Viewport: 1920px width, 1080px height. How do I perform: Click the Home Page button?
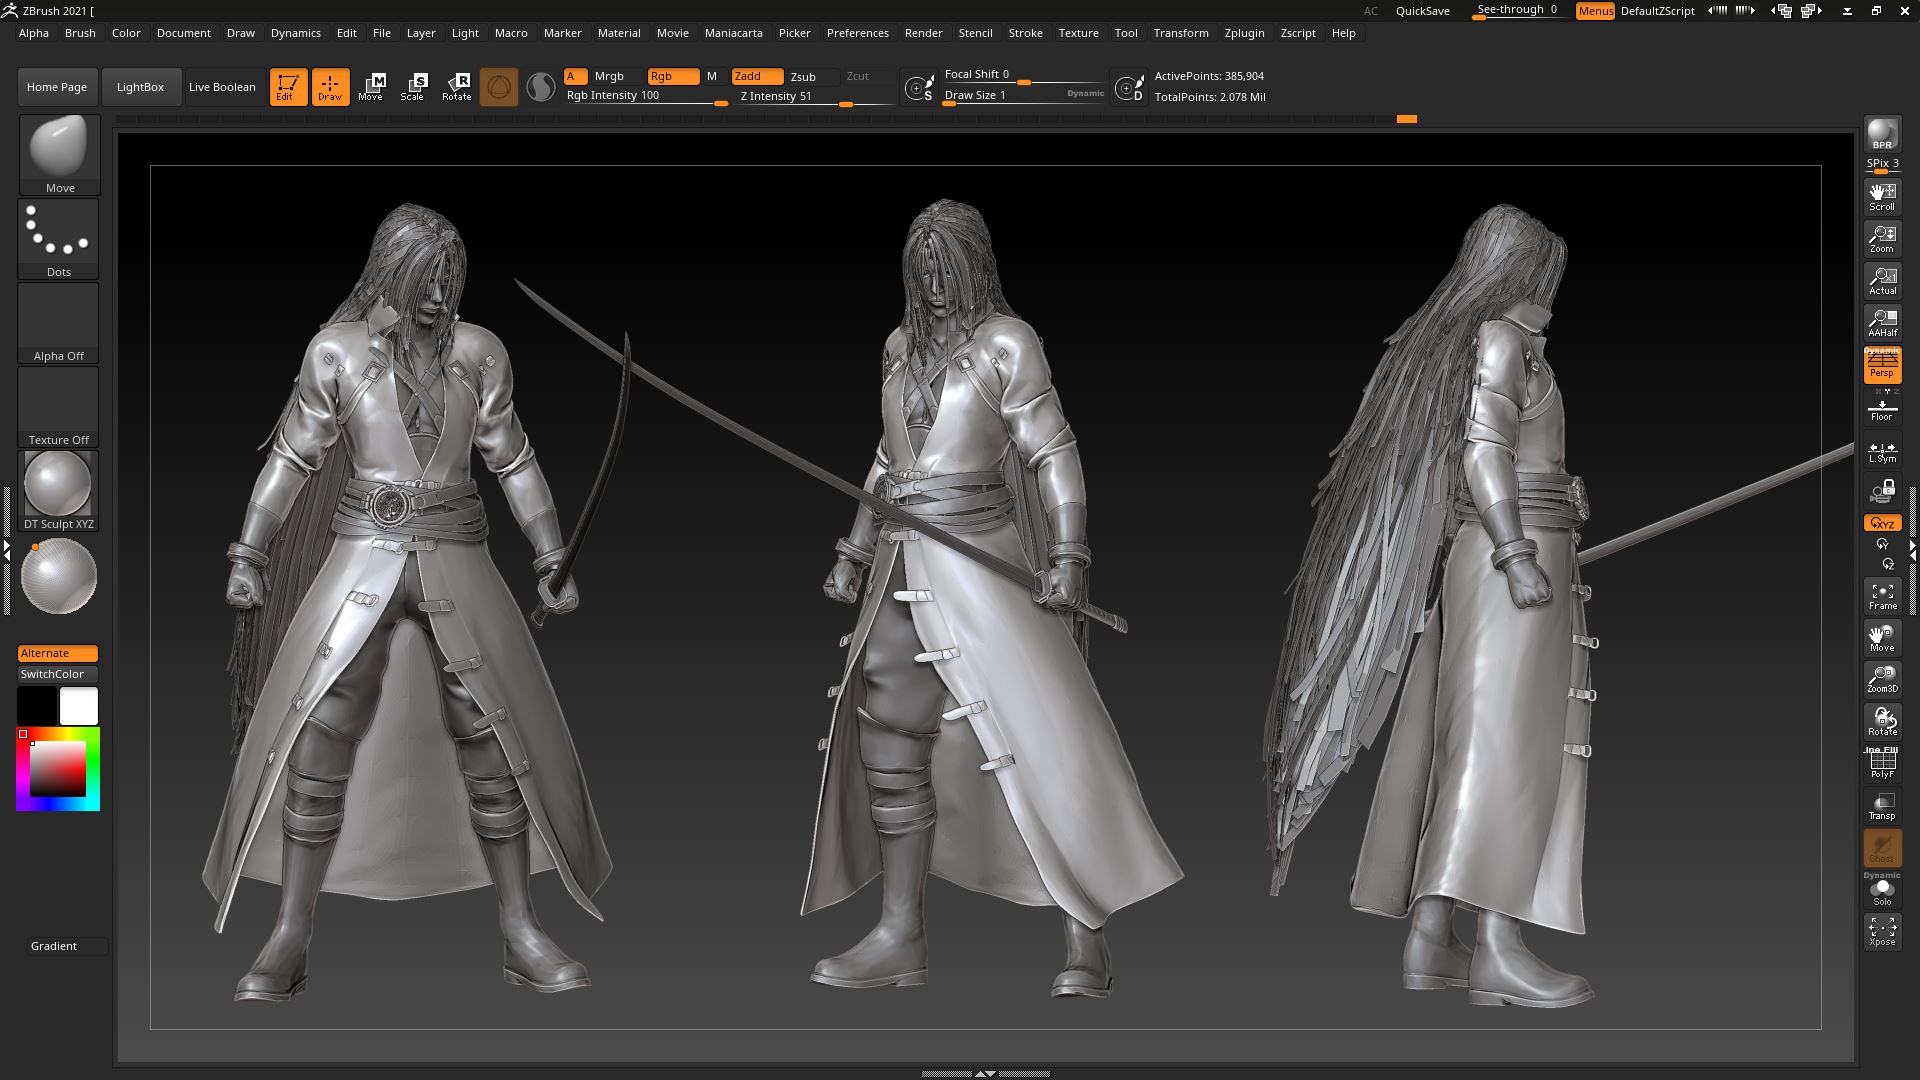[x=57, y=87]
